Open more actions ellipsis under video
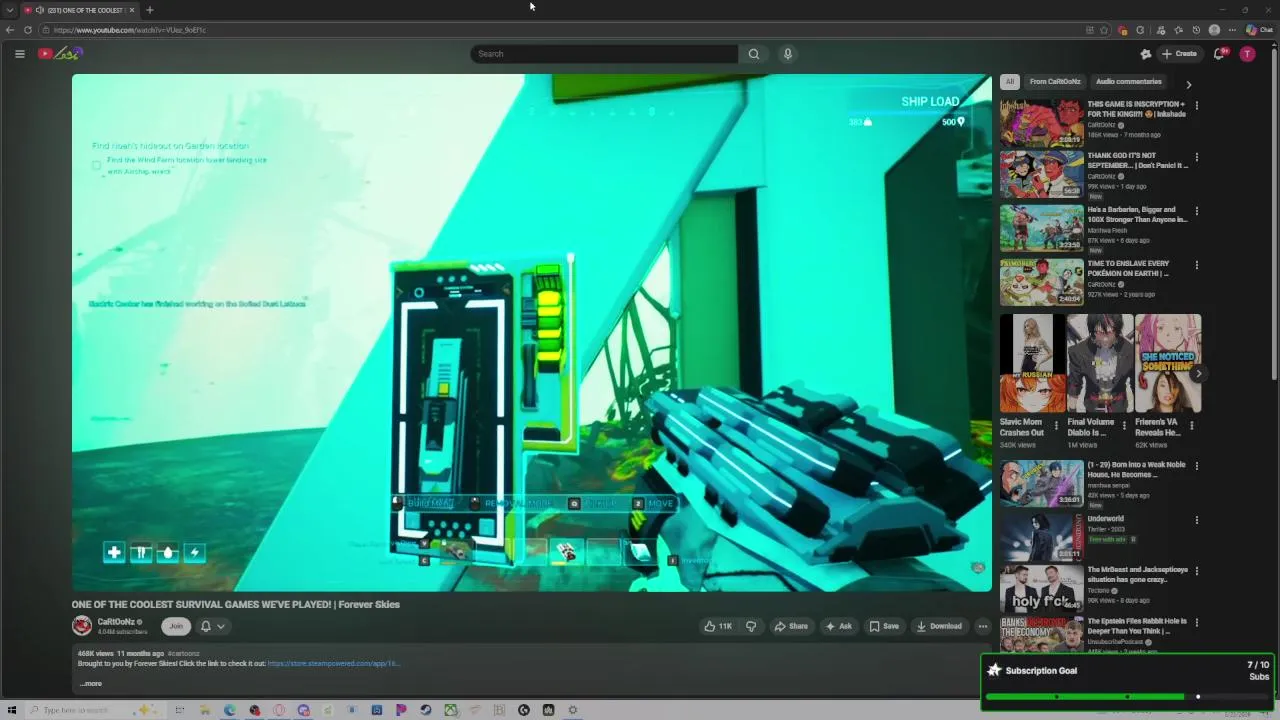1280x720 pixels. click(x=983, y=626)
